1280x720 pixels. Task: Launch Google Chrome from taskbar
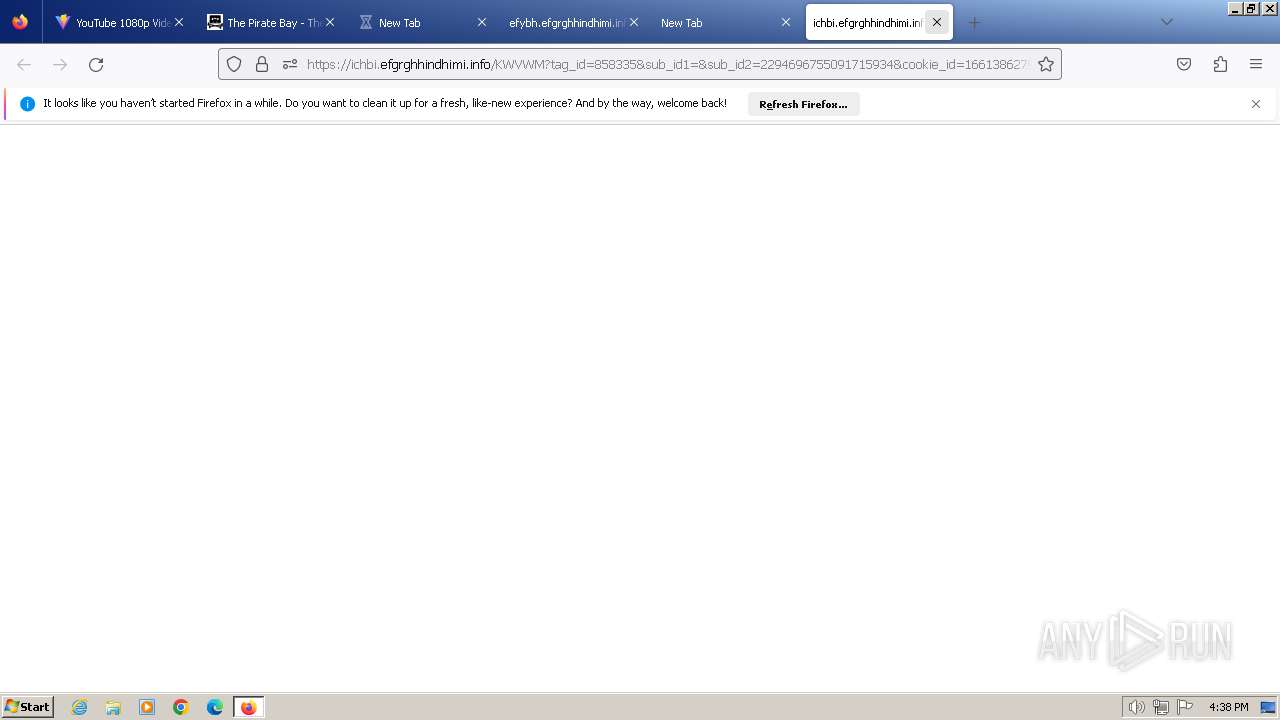pyautogui.click(x=181, y=707)
